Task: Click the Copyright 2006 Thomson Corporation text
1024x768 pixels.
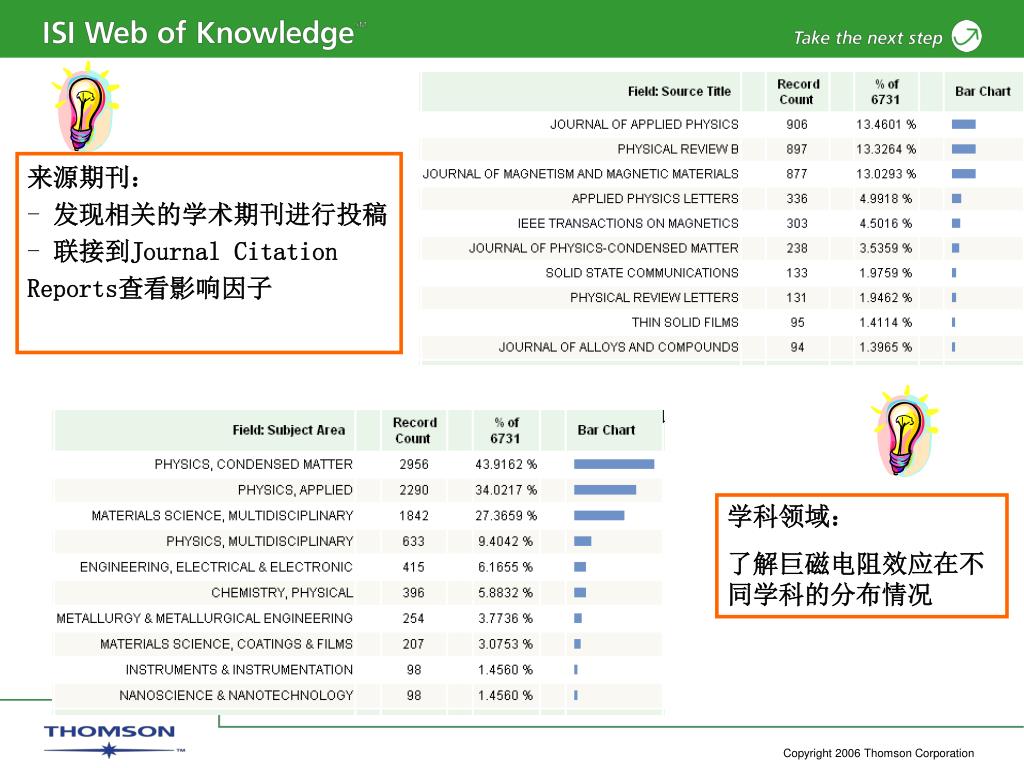Action: click(878, 753)
